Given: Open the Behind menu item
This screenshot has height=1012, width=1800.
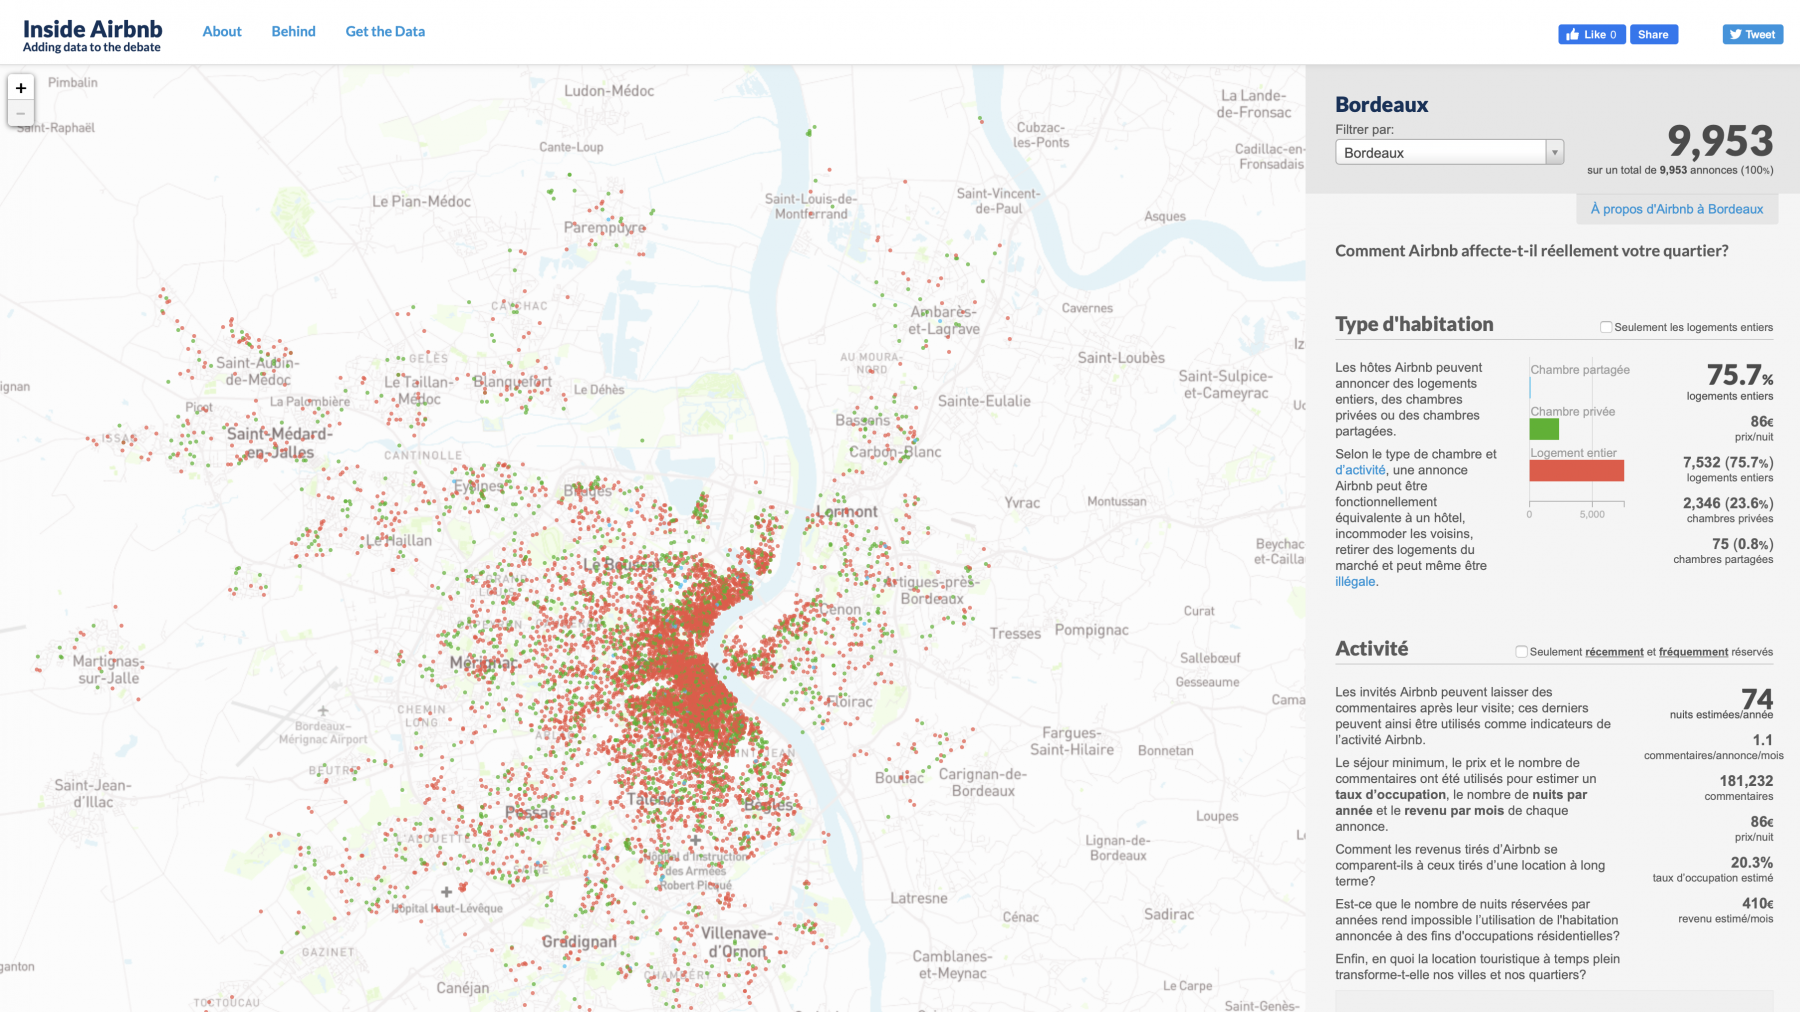Looking at the screenshot, I should click(x=293, y=31).
